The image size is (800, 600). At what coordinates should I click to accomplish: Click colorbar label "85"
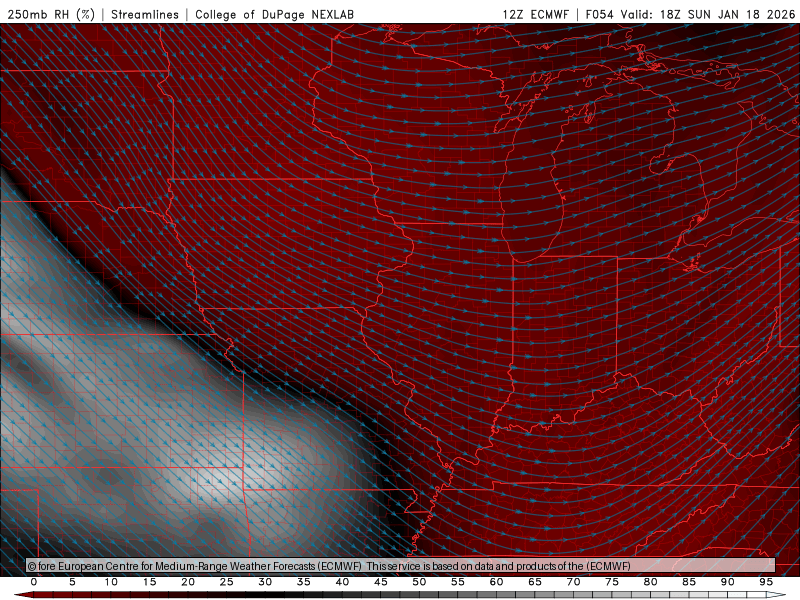pos(689,582)
